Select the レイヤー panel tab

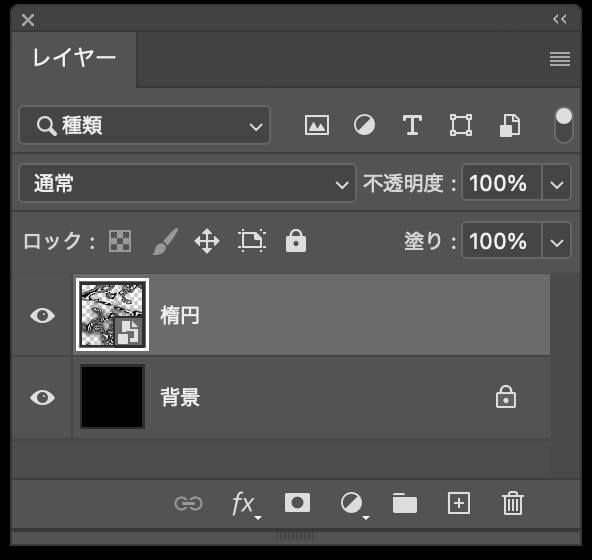tap(74, 59)
